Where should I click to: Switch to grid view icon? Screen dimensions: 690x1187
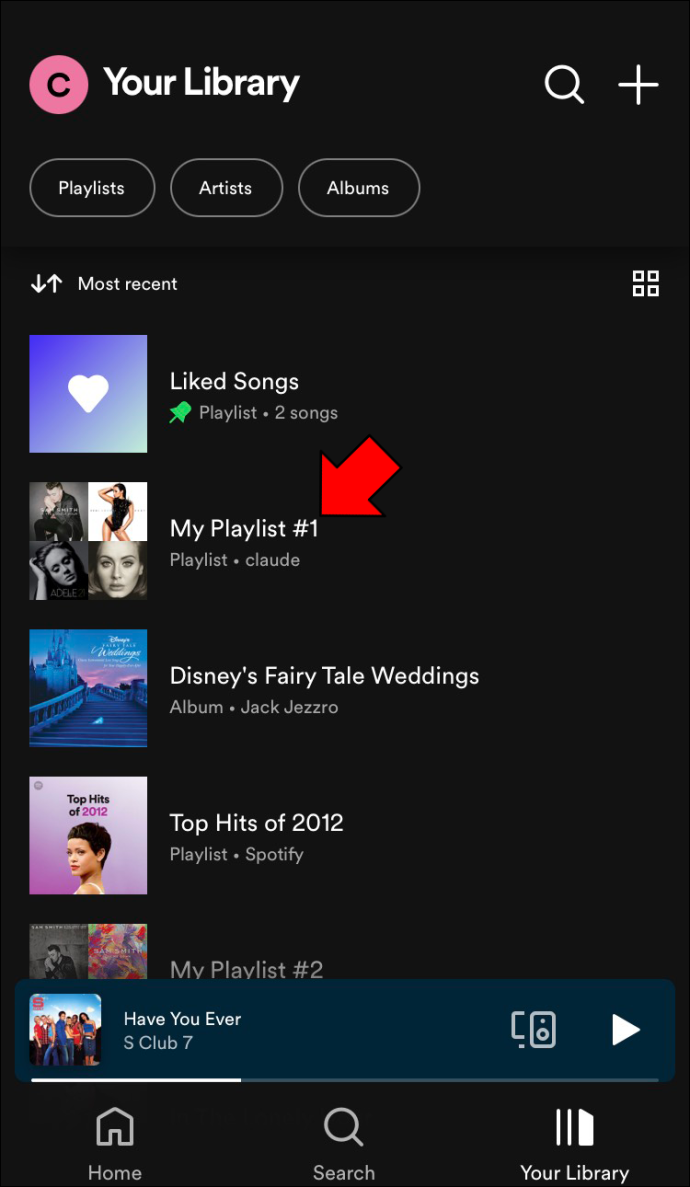(645, 284)
